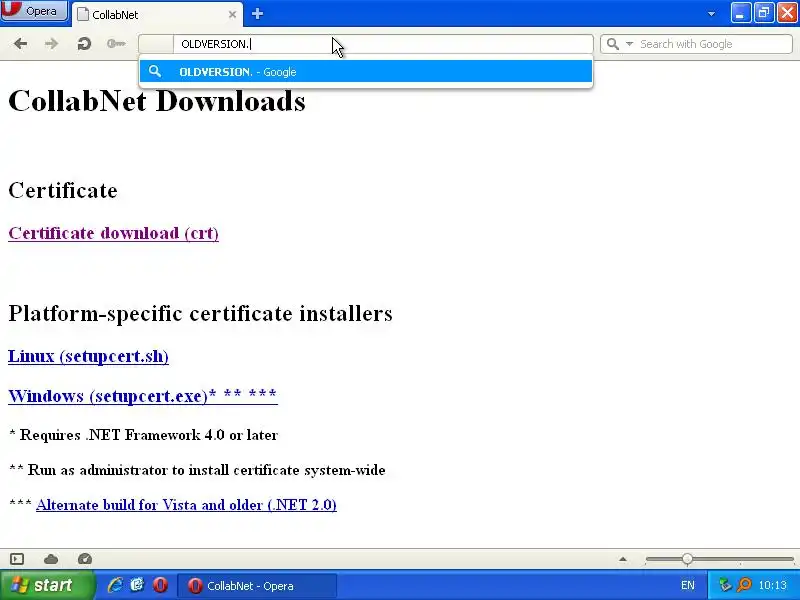This screenshot has width=800, height=600.
Task: Expand the search engine dropdown arrow
Action: (630, 44)
